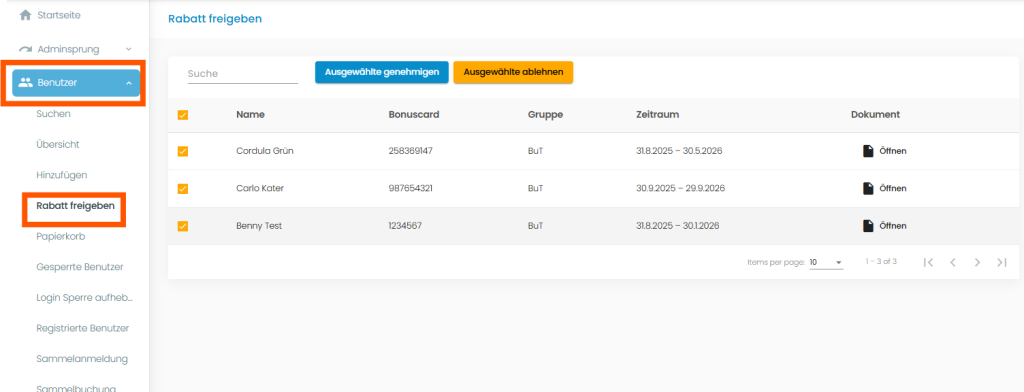Click the Name column header

[250, 114]
